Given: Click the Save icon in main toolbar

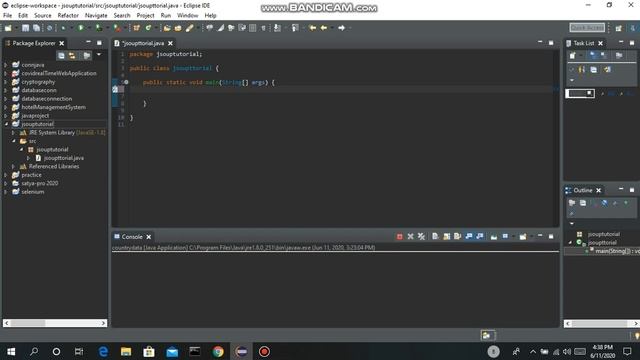Looking at the screenshot, I should (x=25, y=28).
